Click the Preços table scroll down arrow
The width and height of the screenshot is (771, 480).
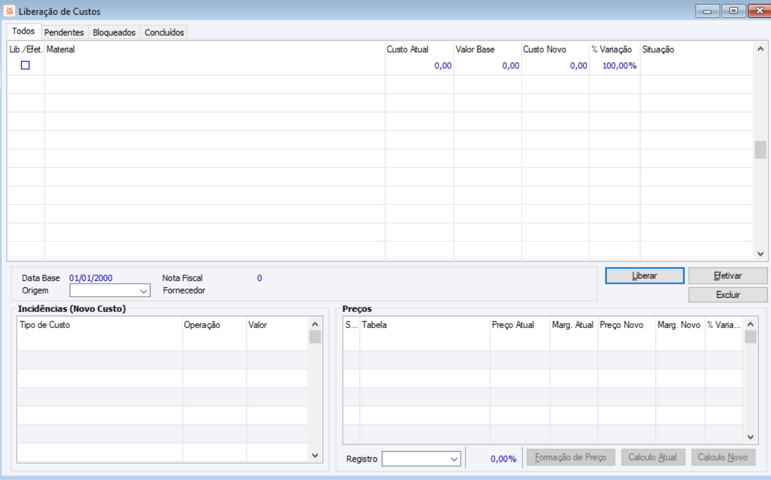[x=750, y=437]
